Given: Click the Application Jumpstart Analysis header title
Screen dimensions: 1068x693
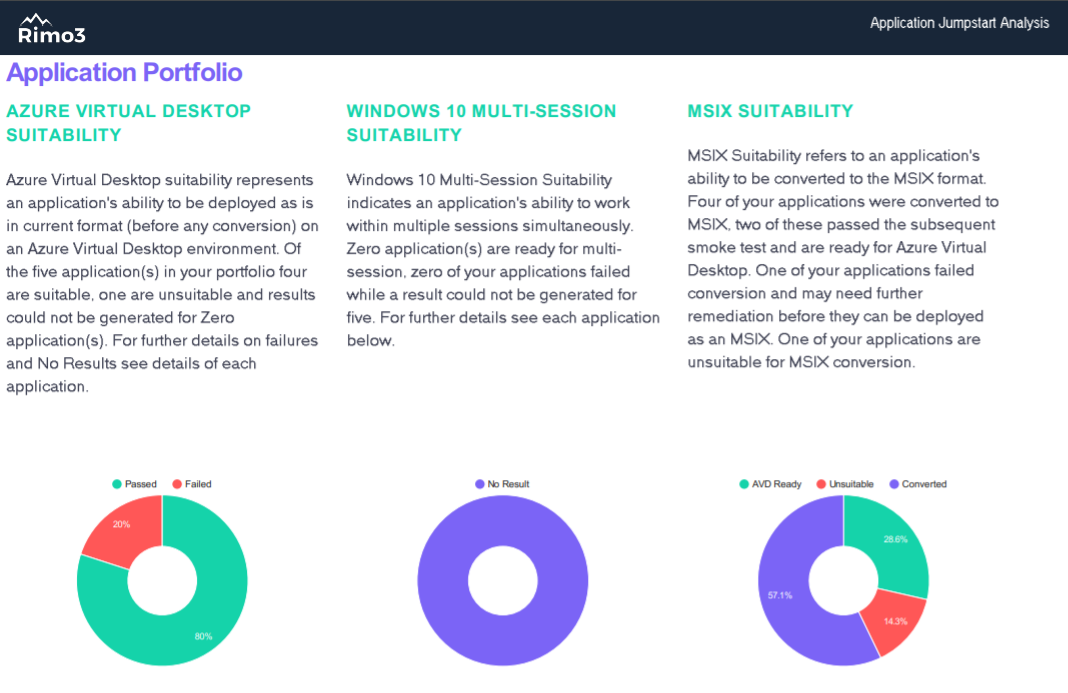Looking at the screenshot, I should (959, 23).
